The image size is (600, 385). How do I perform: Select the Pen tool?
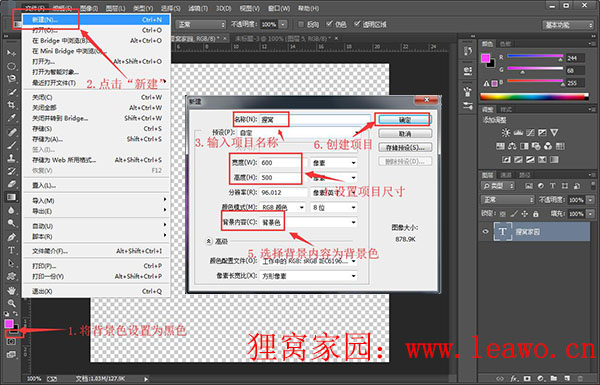pos(11,237)
